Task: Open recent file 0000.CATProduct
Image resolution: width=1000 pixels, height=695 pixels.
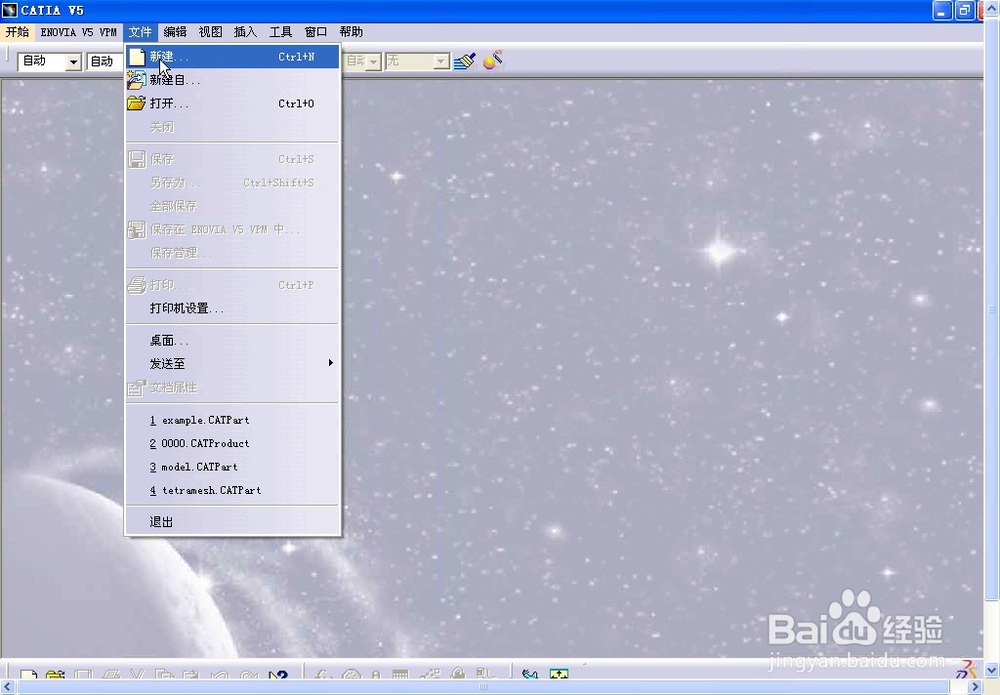Action: point(232,443)
